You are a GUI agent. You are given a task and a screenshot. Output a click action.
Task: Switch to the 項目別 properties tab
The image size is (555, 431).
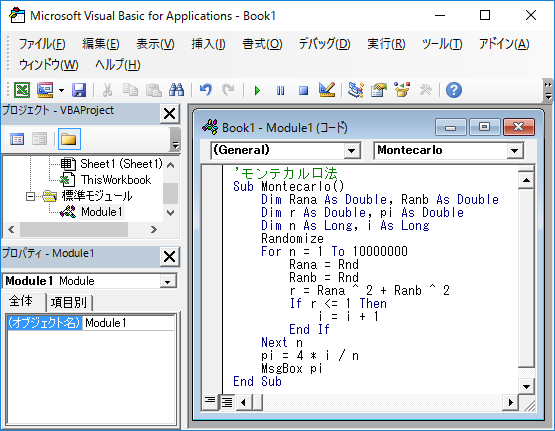pos(69,303)
